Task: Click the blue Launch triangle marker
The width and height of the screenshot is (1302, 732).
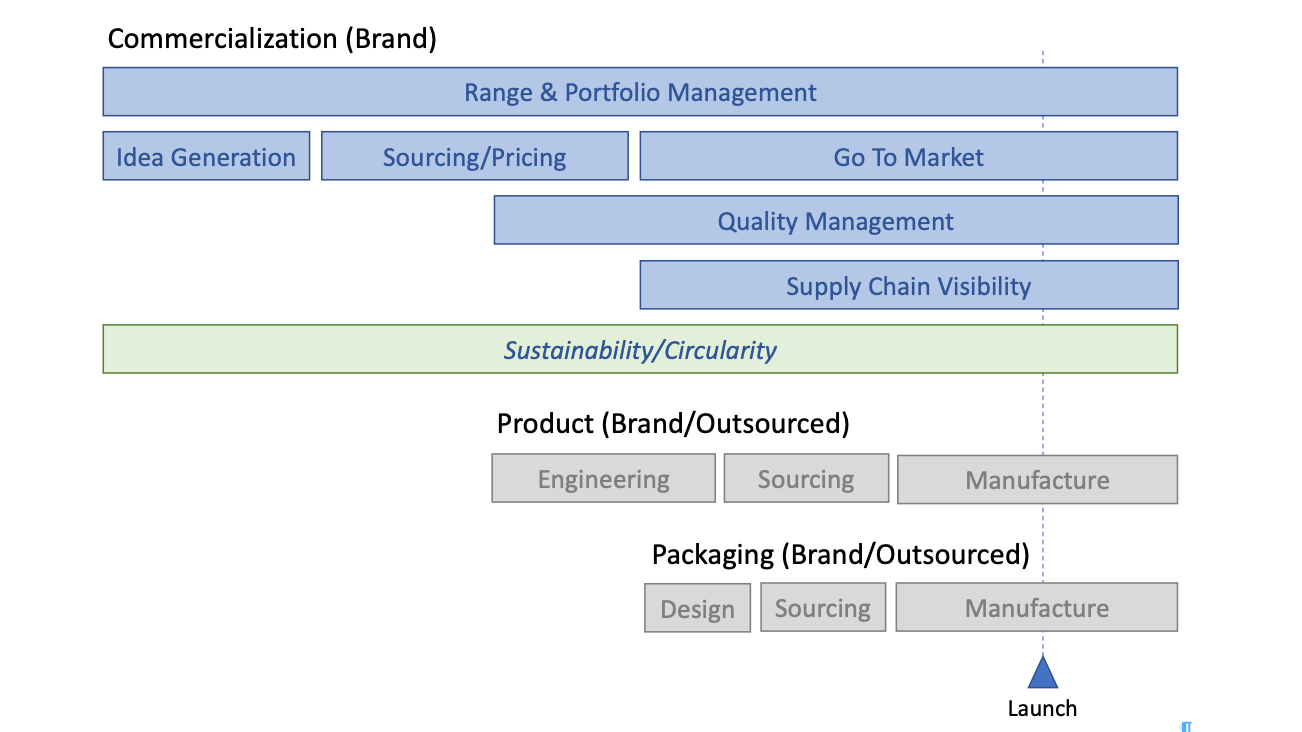Action: (1043, 674)
